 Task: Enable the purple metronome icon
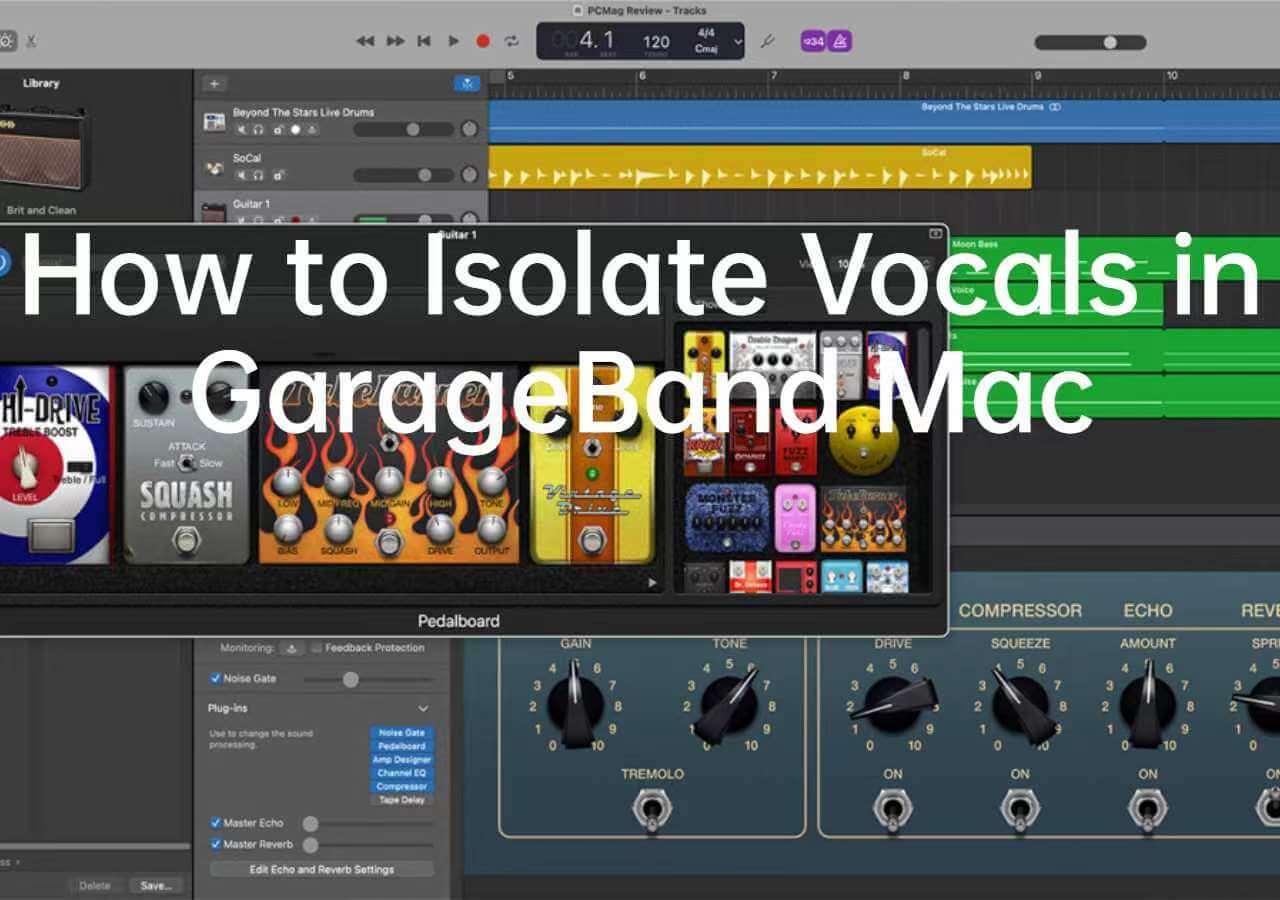pyautogui.click(x=839, y=41)
